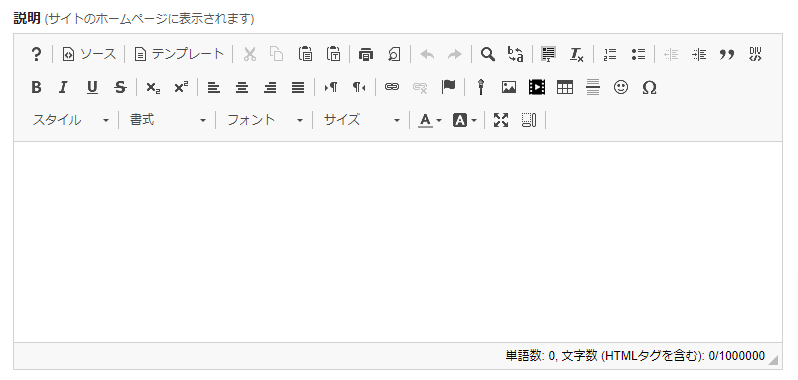Click the Copy icon
798x380 pixels.
click(276, 54)
